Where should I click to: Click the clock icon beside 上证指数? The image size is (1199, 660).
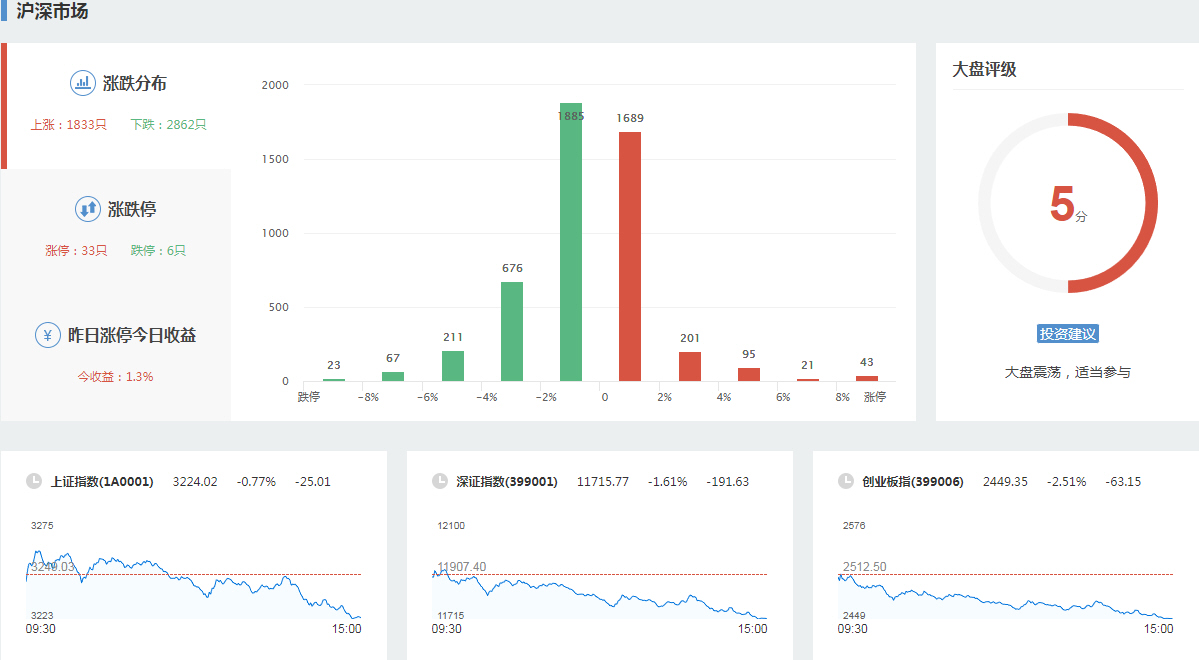tap(34, 481)
